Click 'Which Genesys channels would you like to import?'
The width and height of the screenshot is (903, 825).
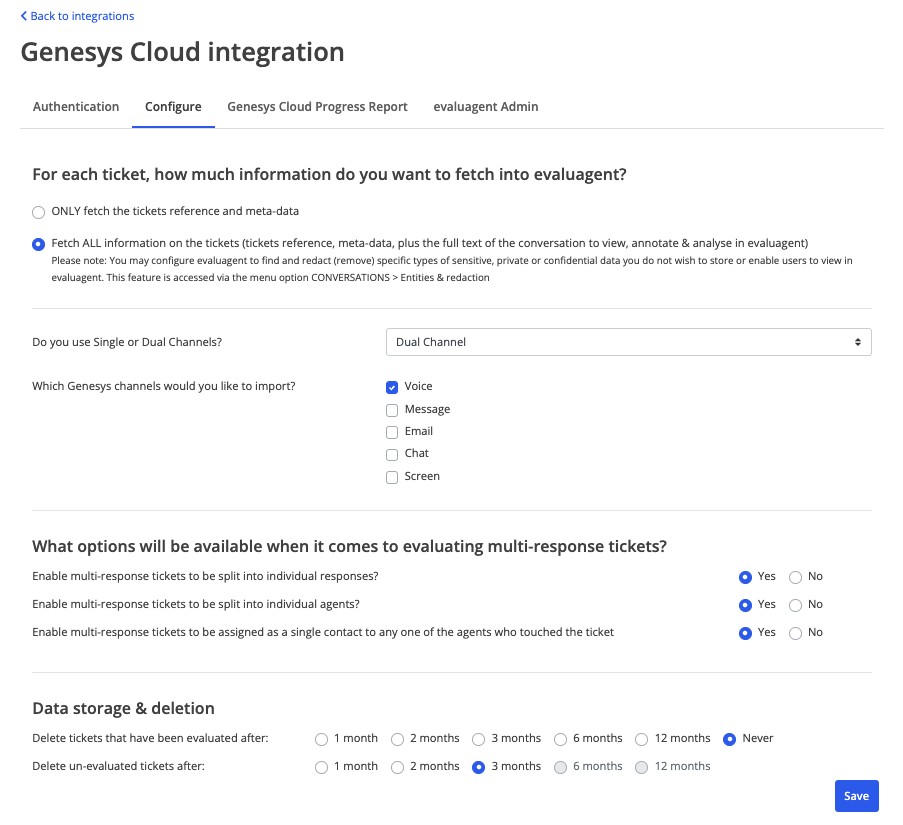(x=164, y=386)
